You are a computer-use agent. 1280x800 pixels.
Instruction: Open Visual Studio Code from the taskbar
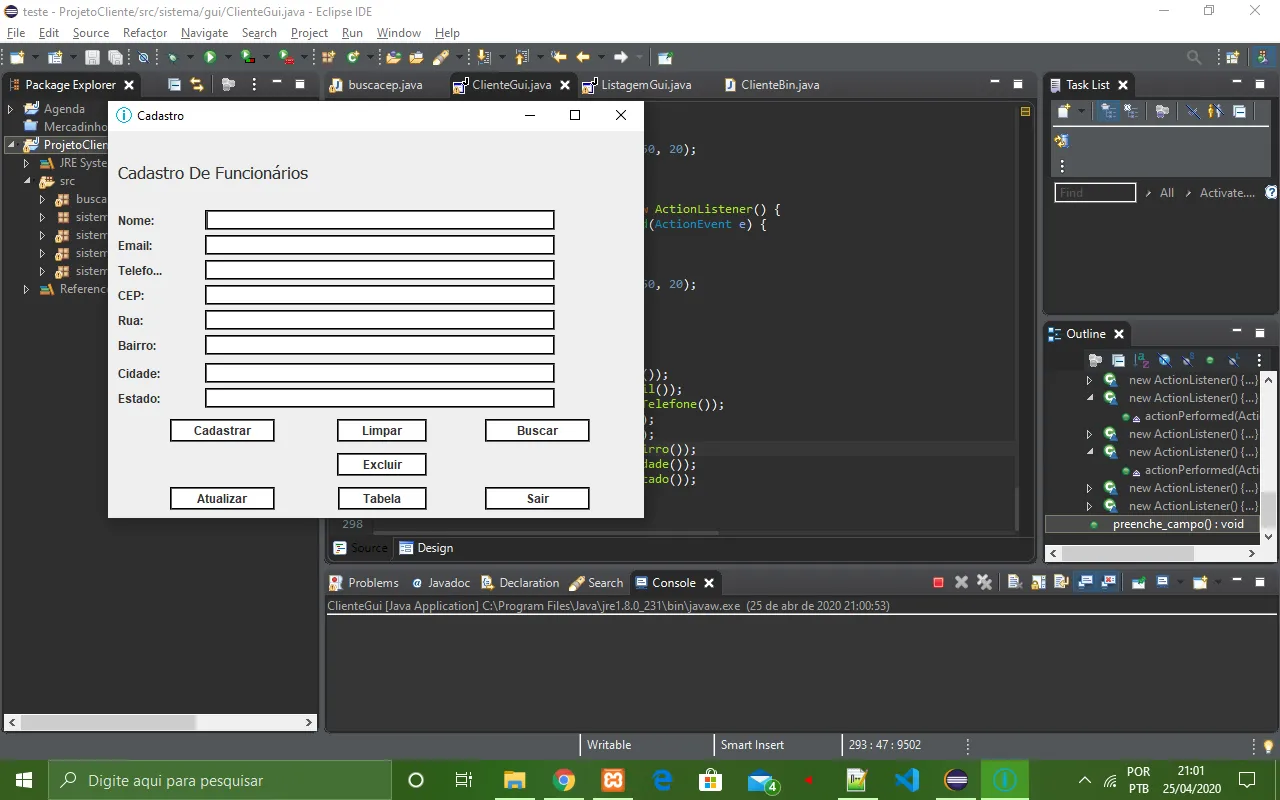(x=907, y=780)
